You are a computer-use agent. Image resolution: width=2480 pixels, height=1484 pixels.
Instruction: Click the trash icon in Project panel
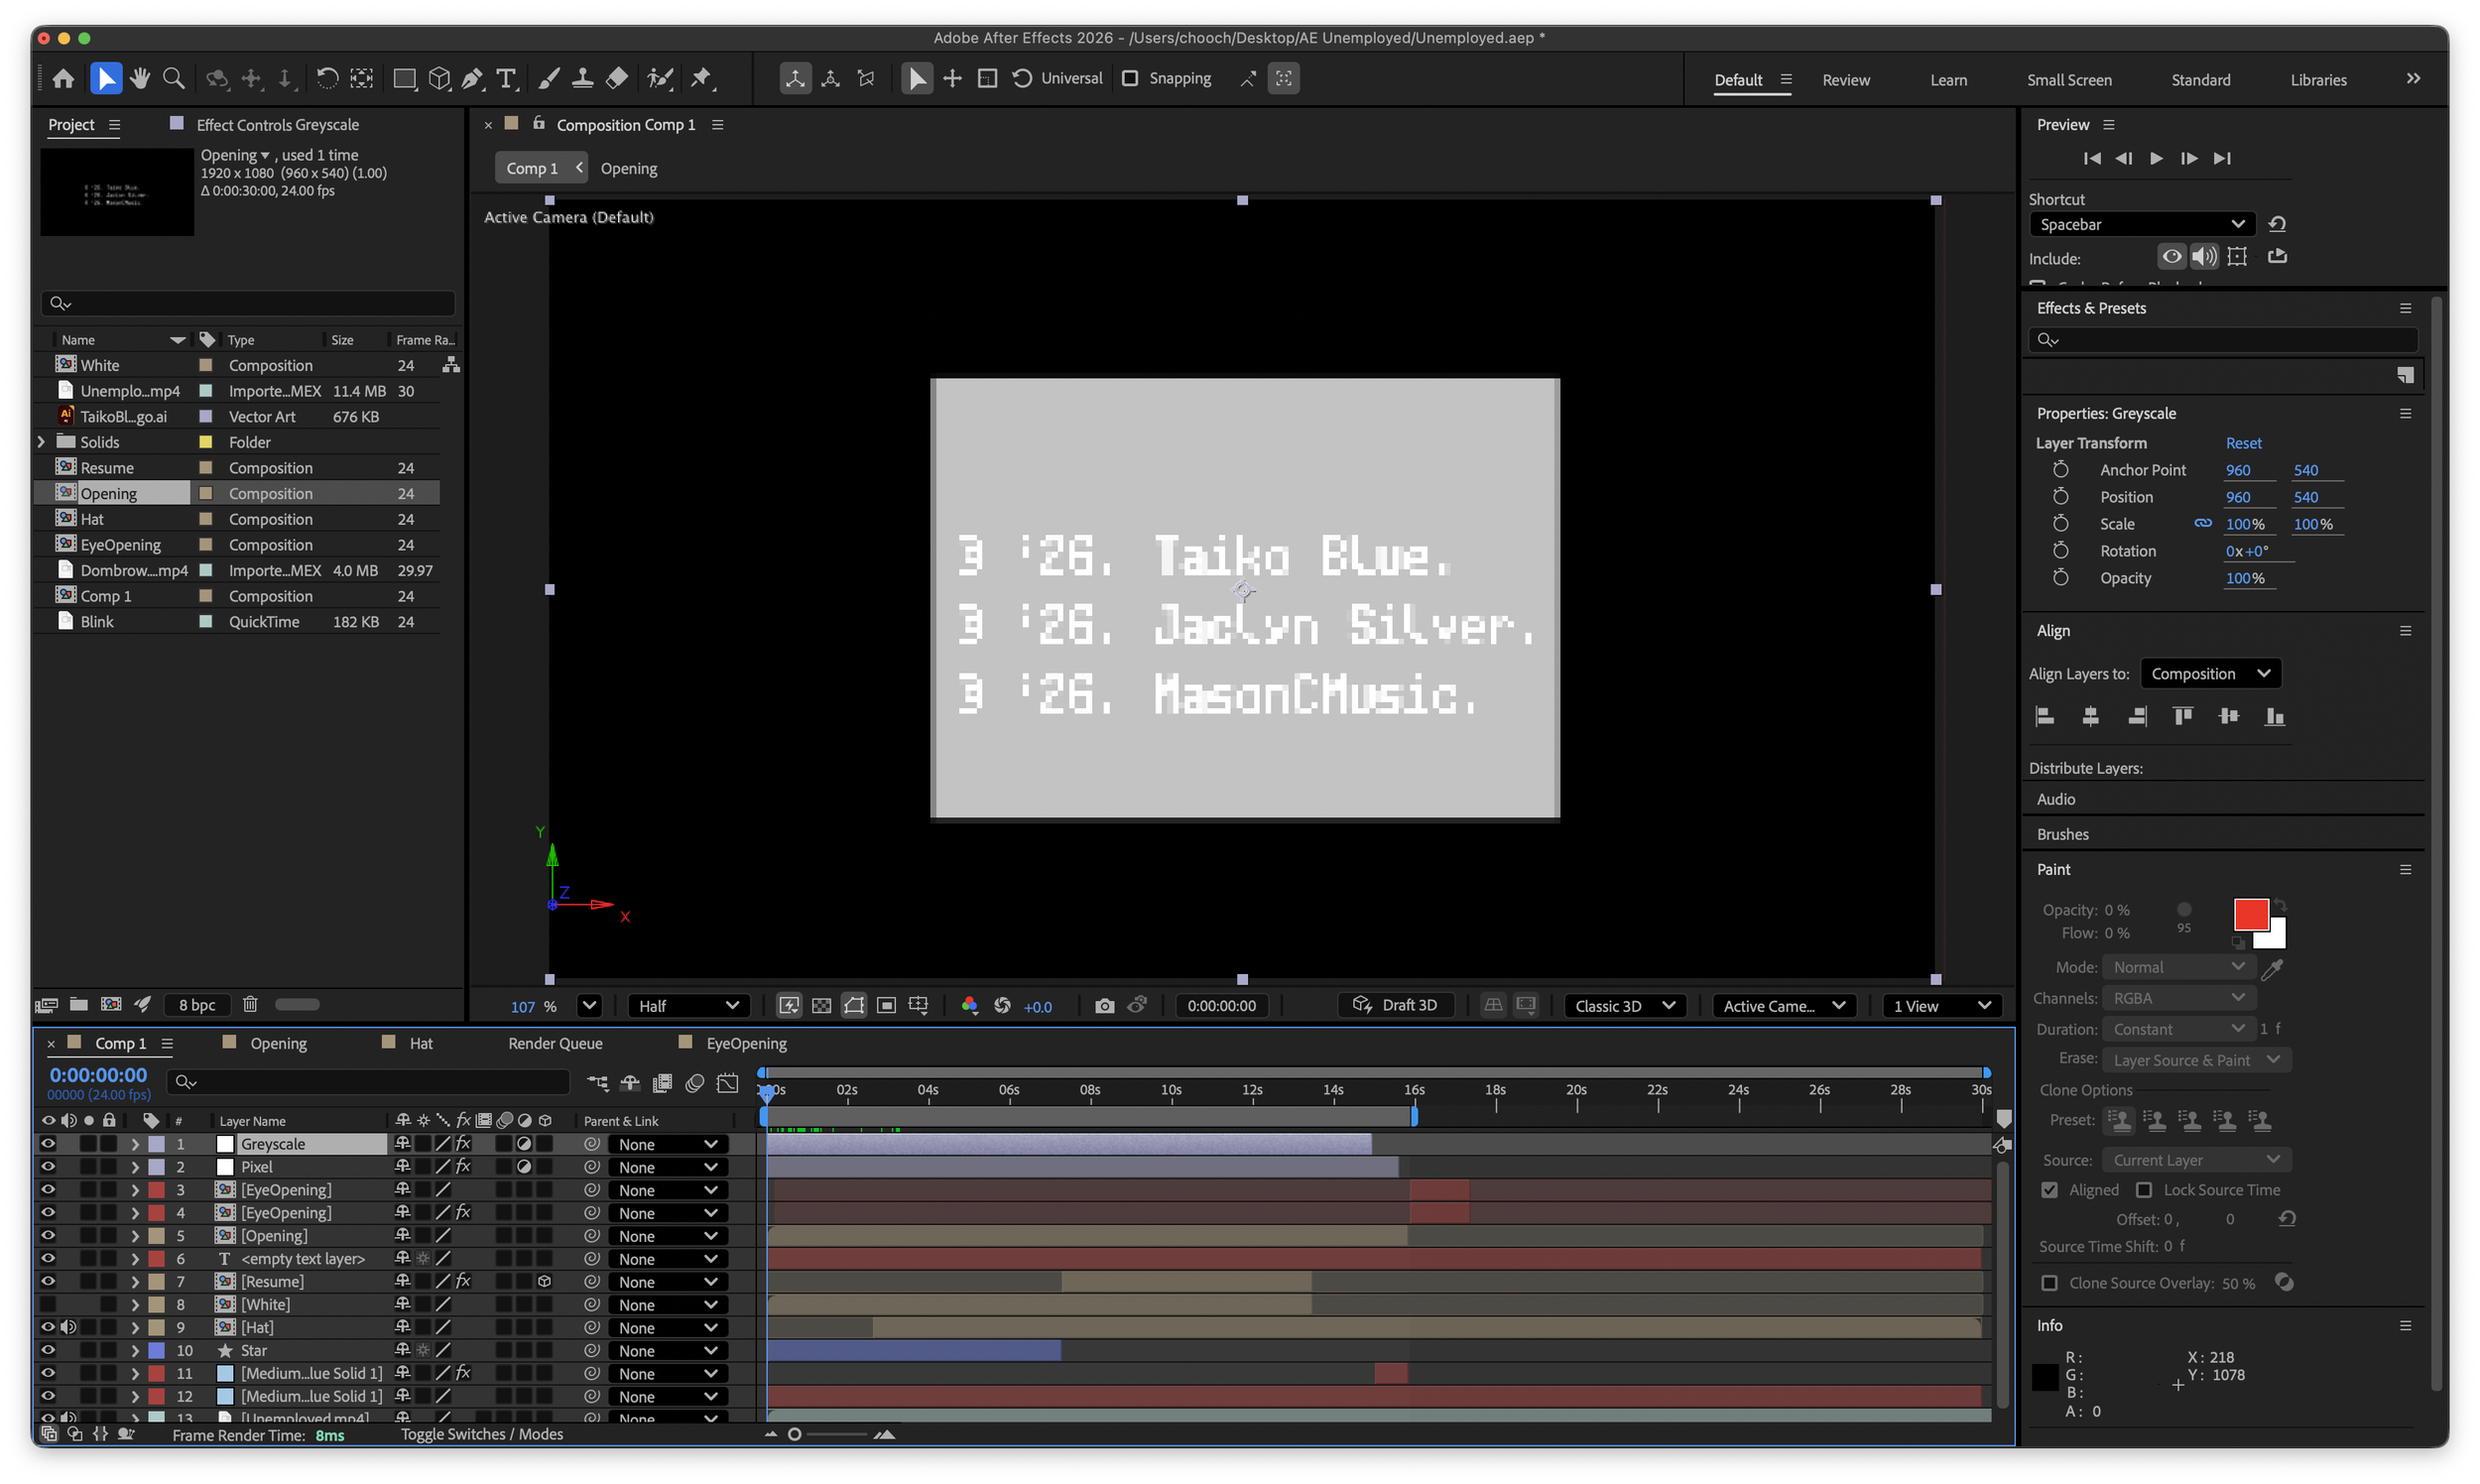(250, 1004)
